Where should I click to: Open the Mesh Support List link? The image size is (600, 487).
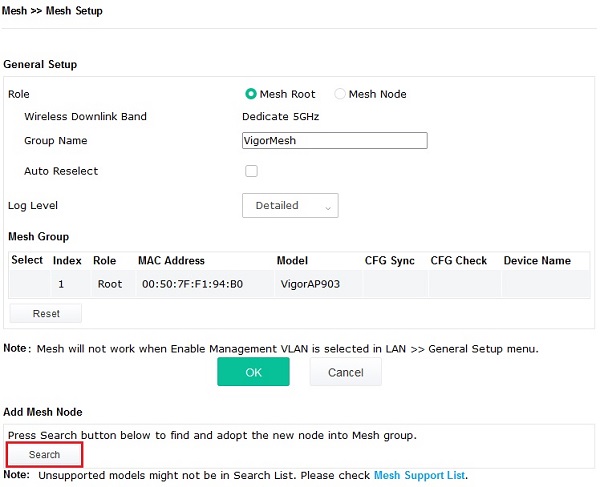pos(419,475)
